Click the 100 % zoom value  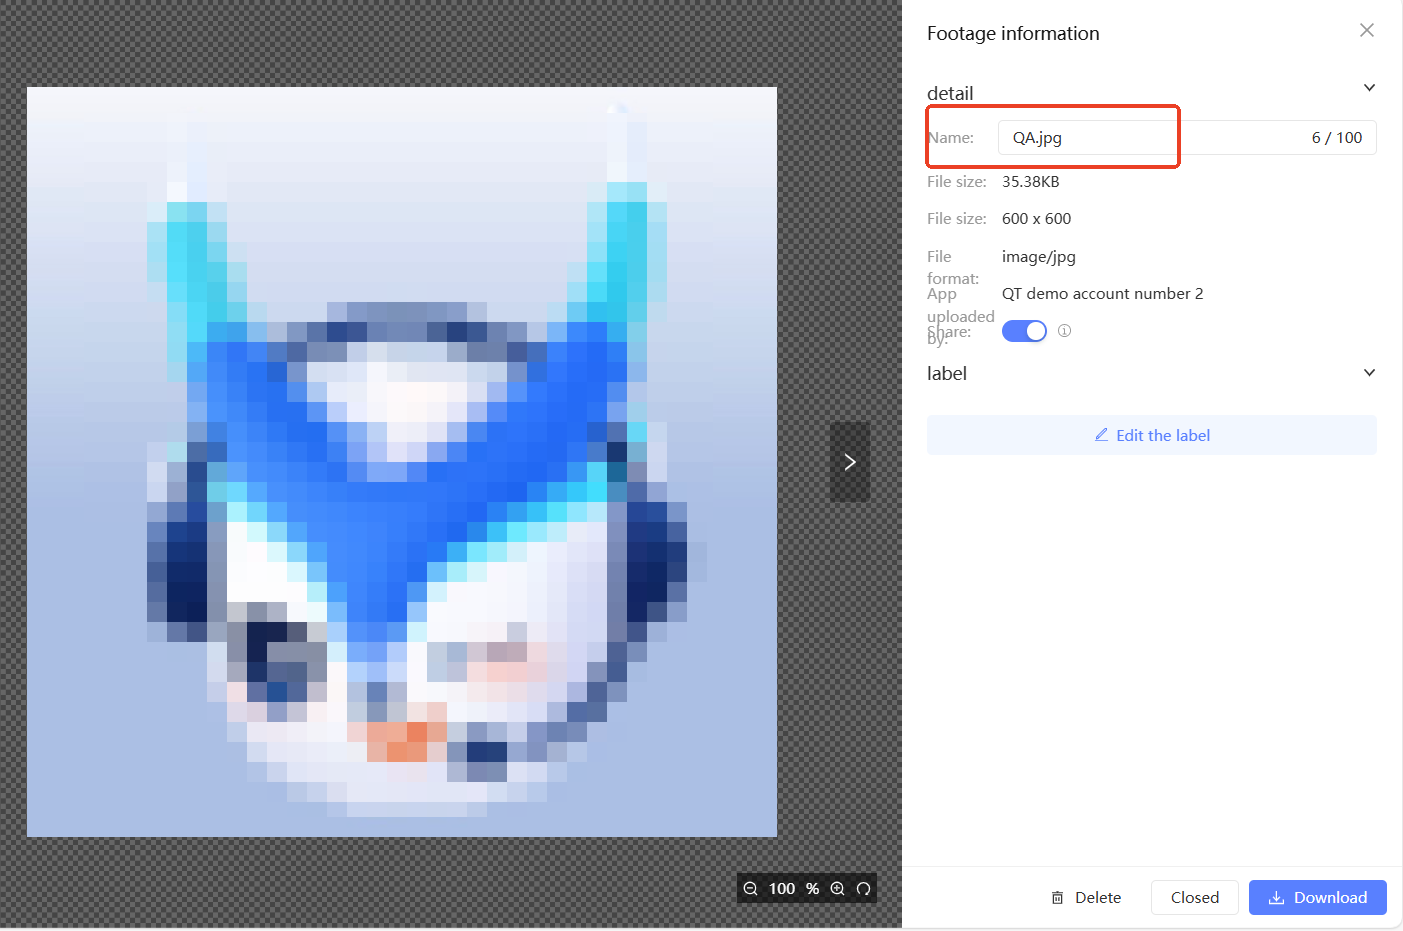pos(794,889)
